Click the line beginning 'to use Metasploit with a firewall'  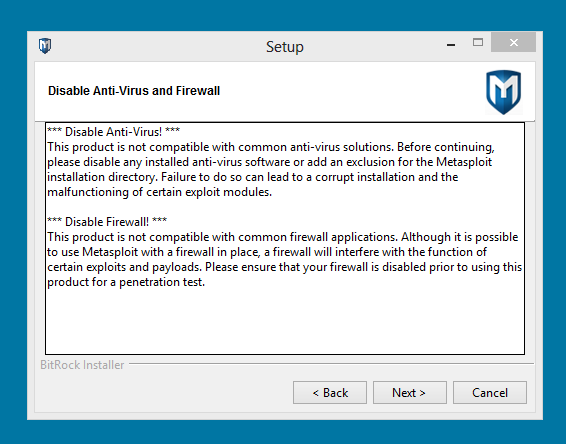(x=267, y=252)
